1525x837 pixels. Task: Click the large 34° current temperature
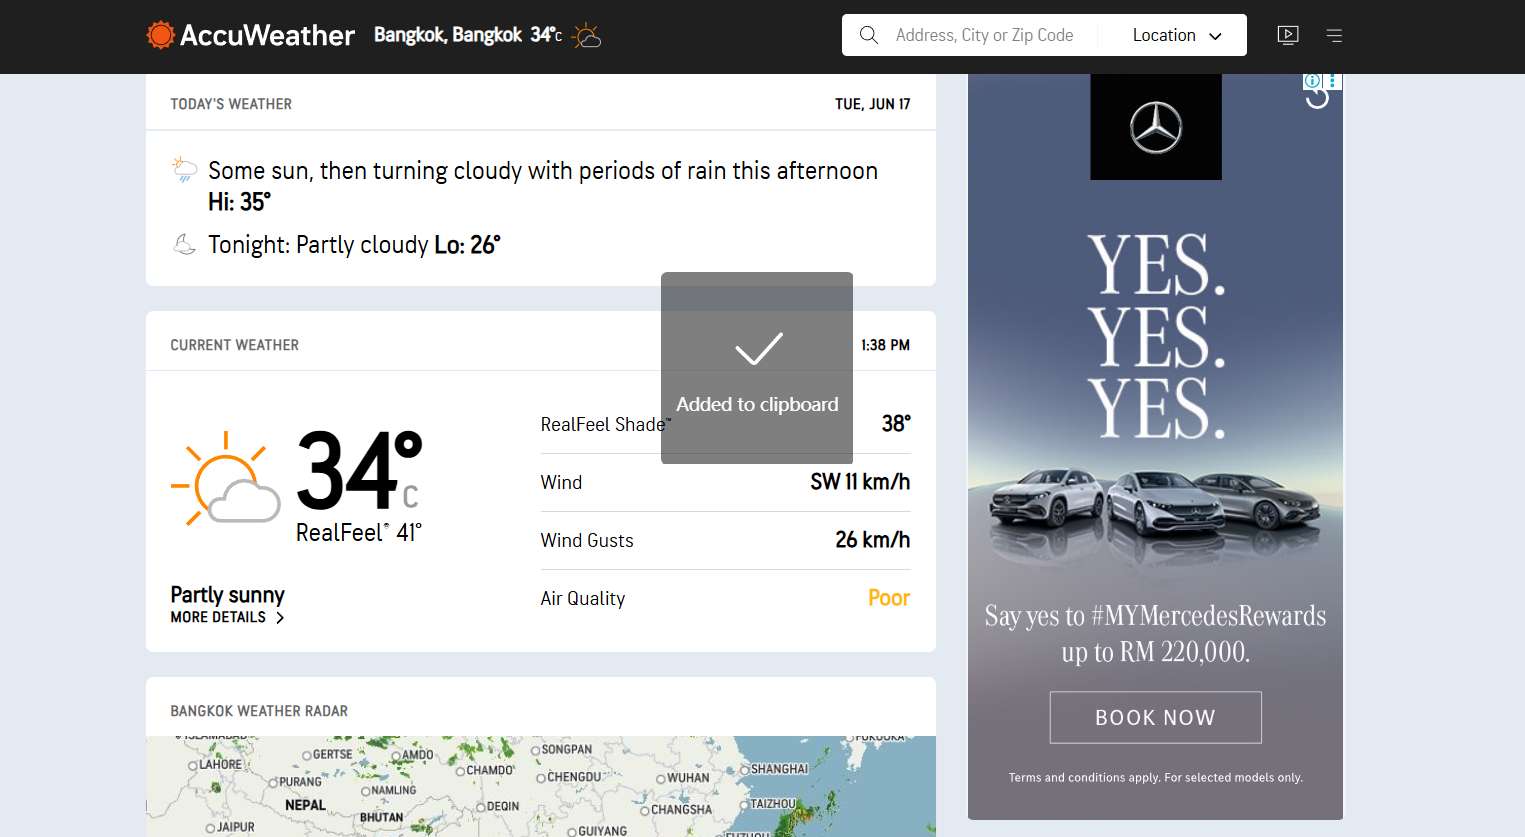359,471
